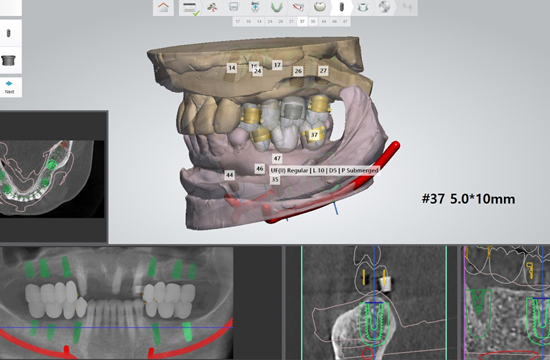Viewport: 550px width, 360px height.
Task: Switch to tooth 26 tab in number strip
Action: pos(281,21)
